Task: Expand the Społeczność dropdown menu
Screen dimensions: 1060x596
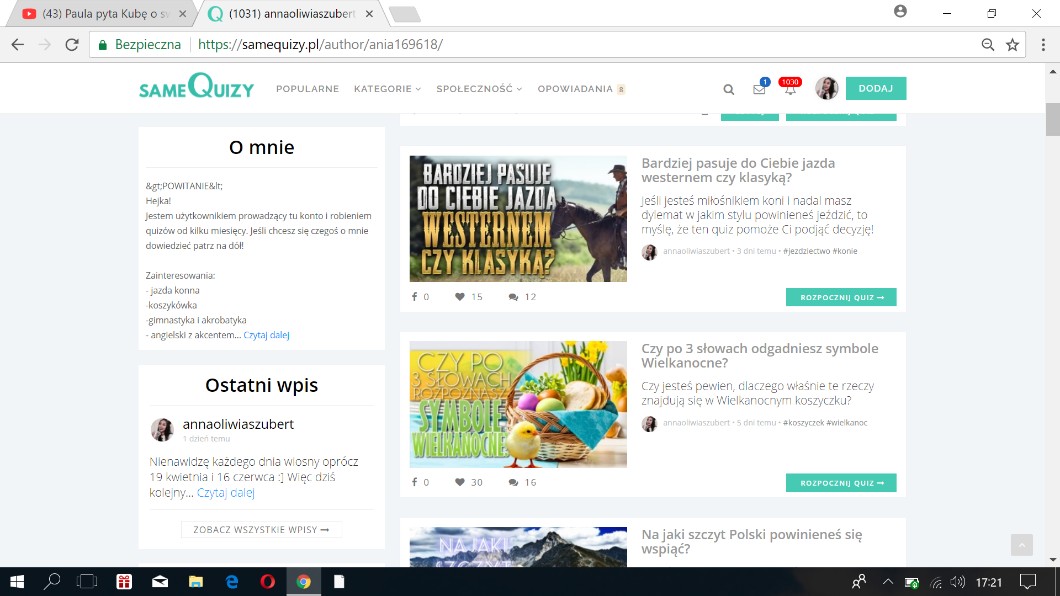Action: click(x=479, y=89)
